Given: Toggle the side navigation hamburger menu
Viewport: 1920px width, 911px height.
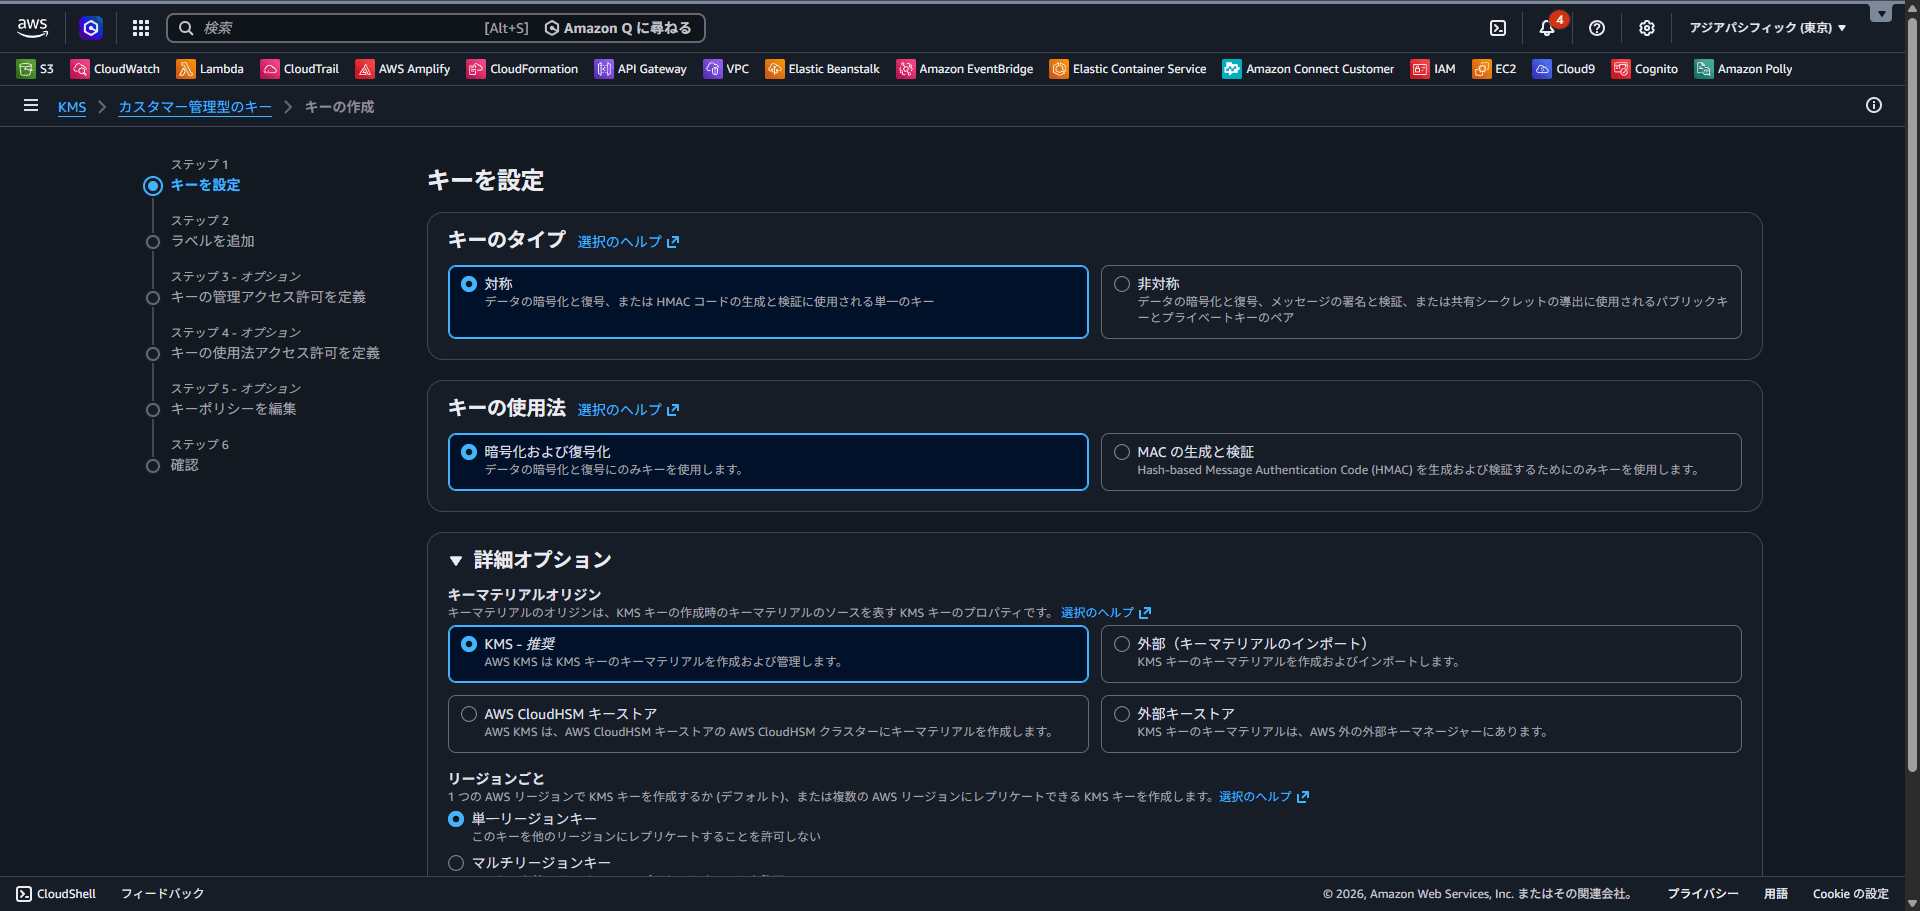Looking at the screenshot, I should click(x=31, y=105).
